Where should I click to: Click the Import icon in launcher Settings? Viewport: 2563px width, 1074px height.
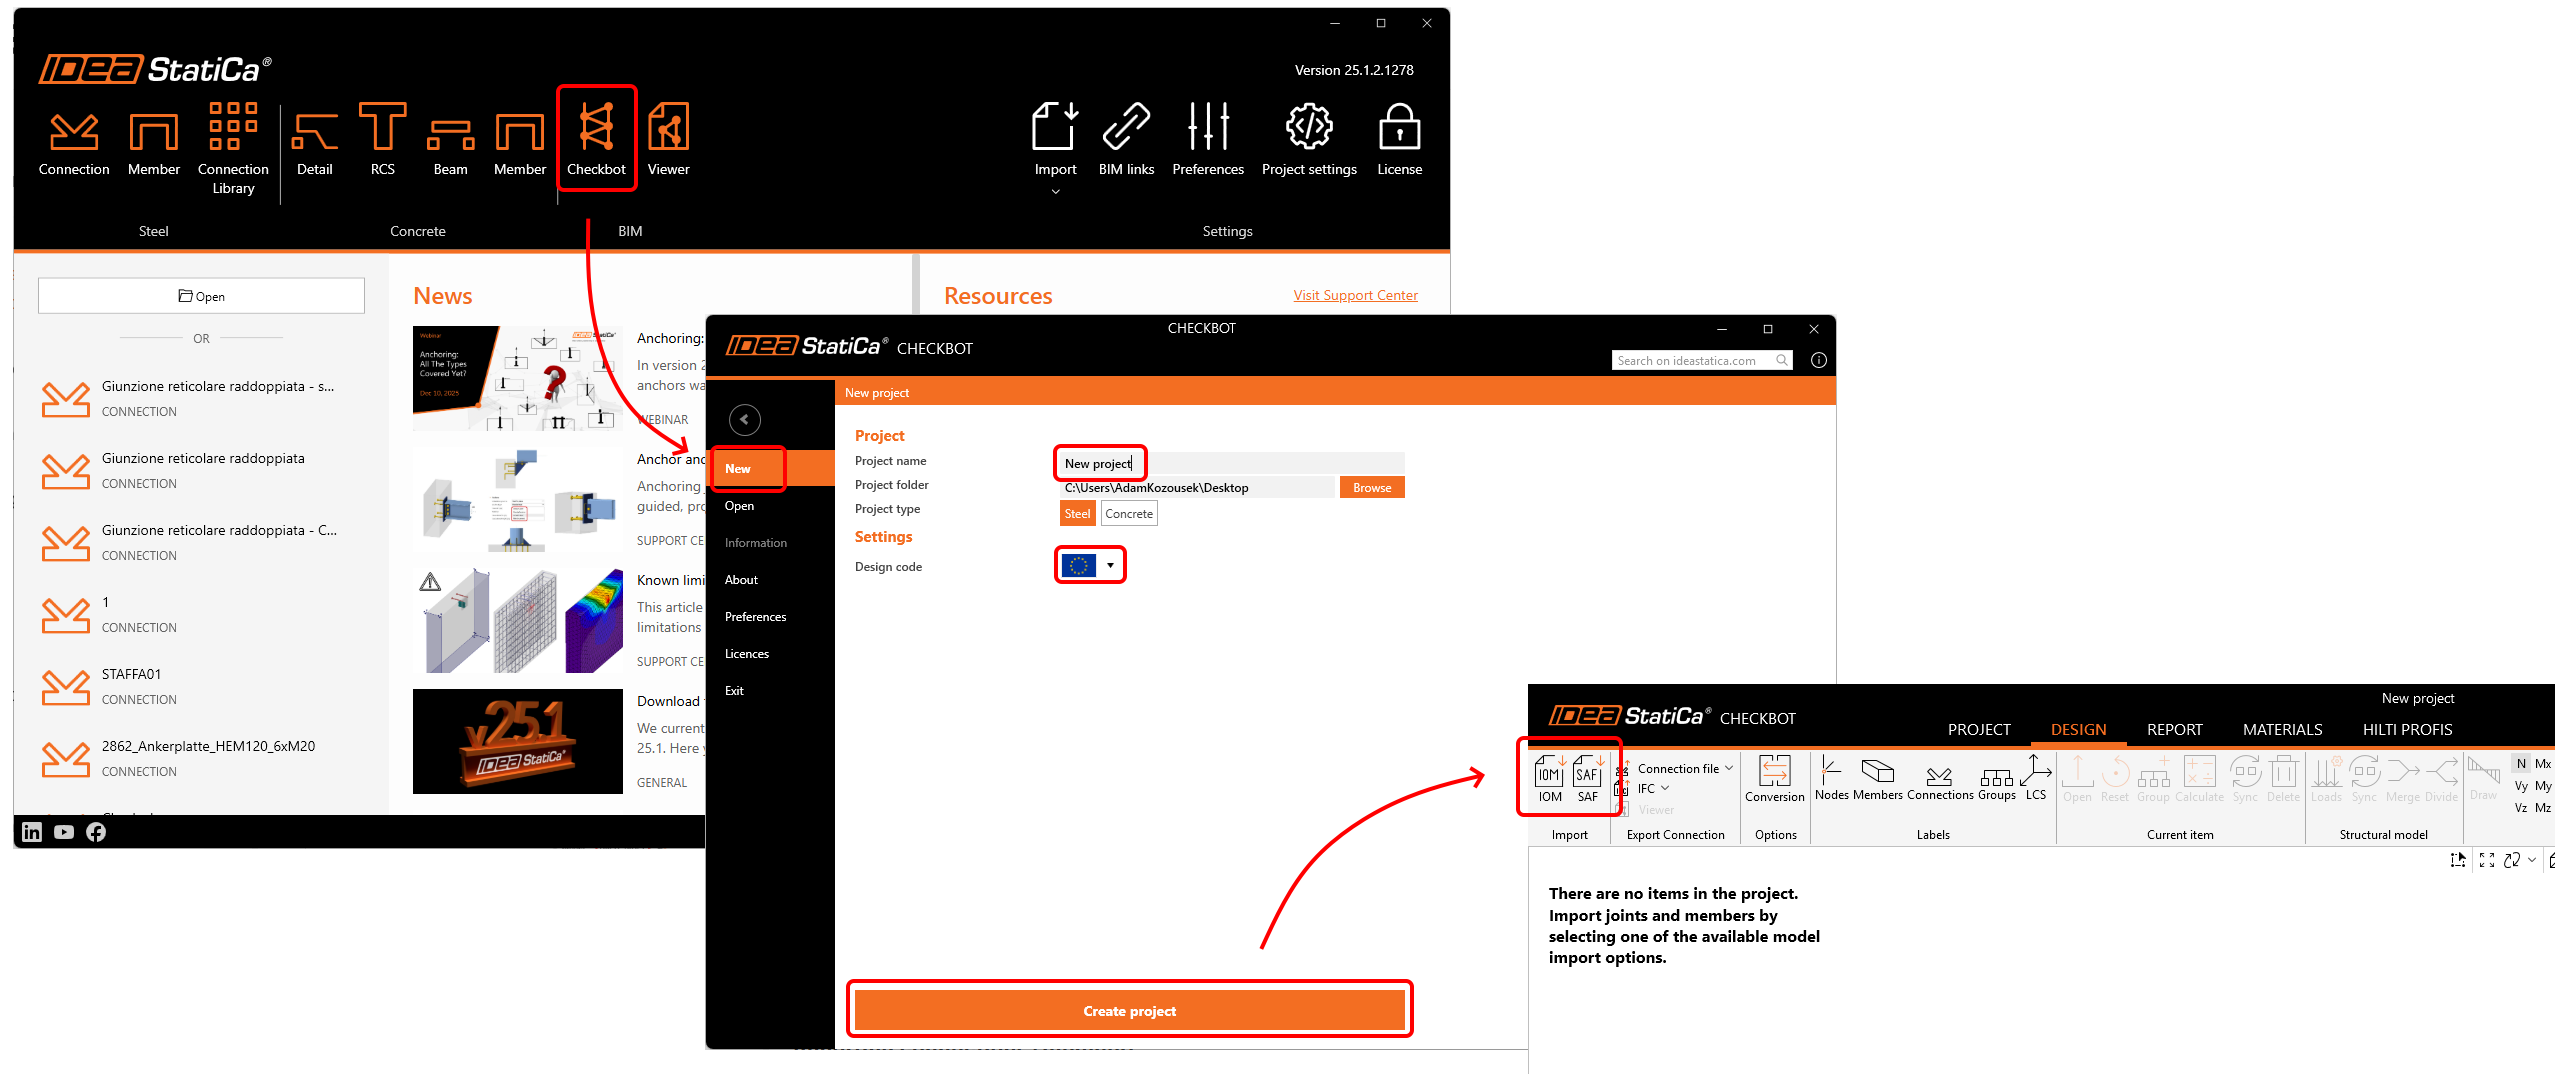(x=1056, y=140)
